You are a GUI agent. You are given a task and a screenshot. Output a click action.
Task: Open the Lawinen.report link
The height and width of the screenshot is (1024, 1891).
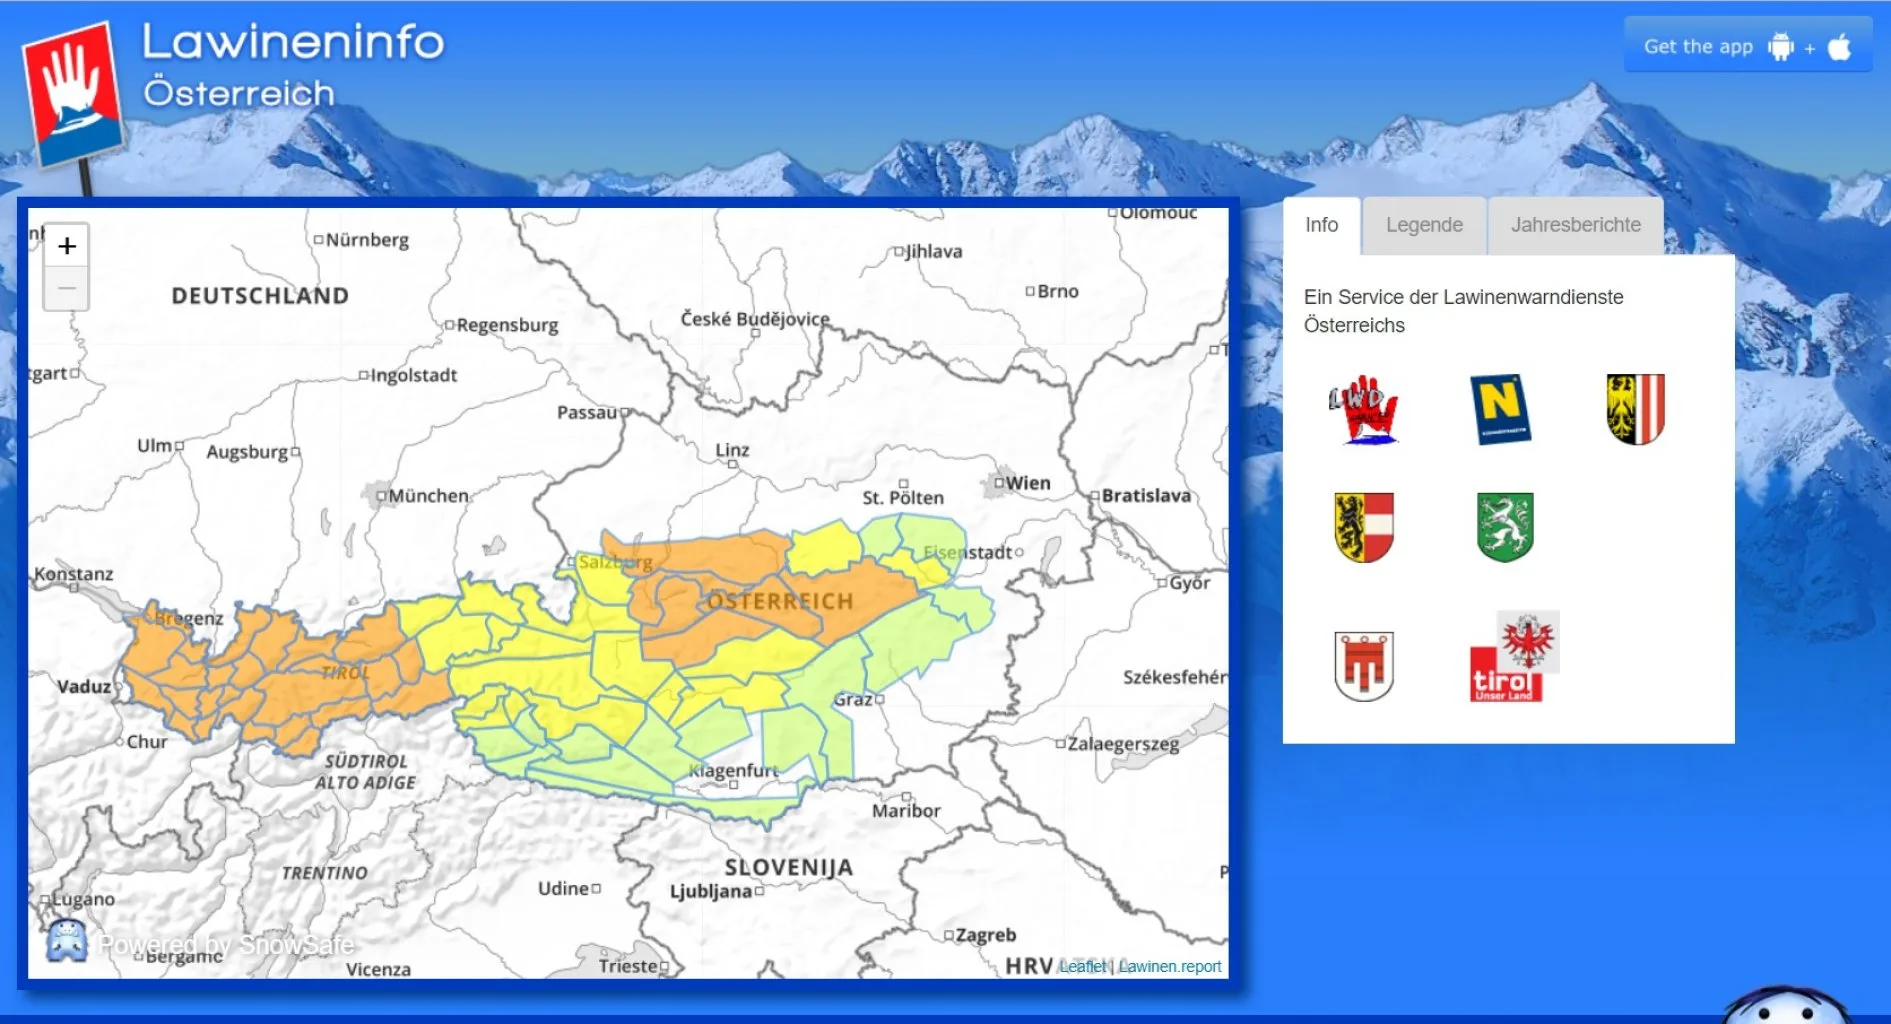tap(1170, 966)
